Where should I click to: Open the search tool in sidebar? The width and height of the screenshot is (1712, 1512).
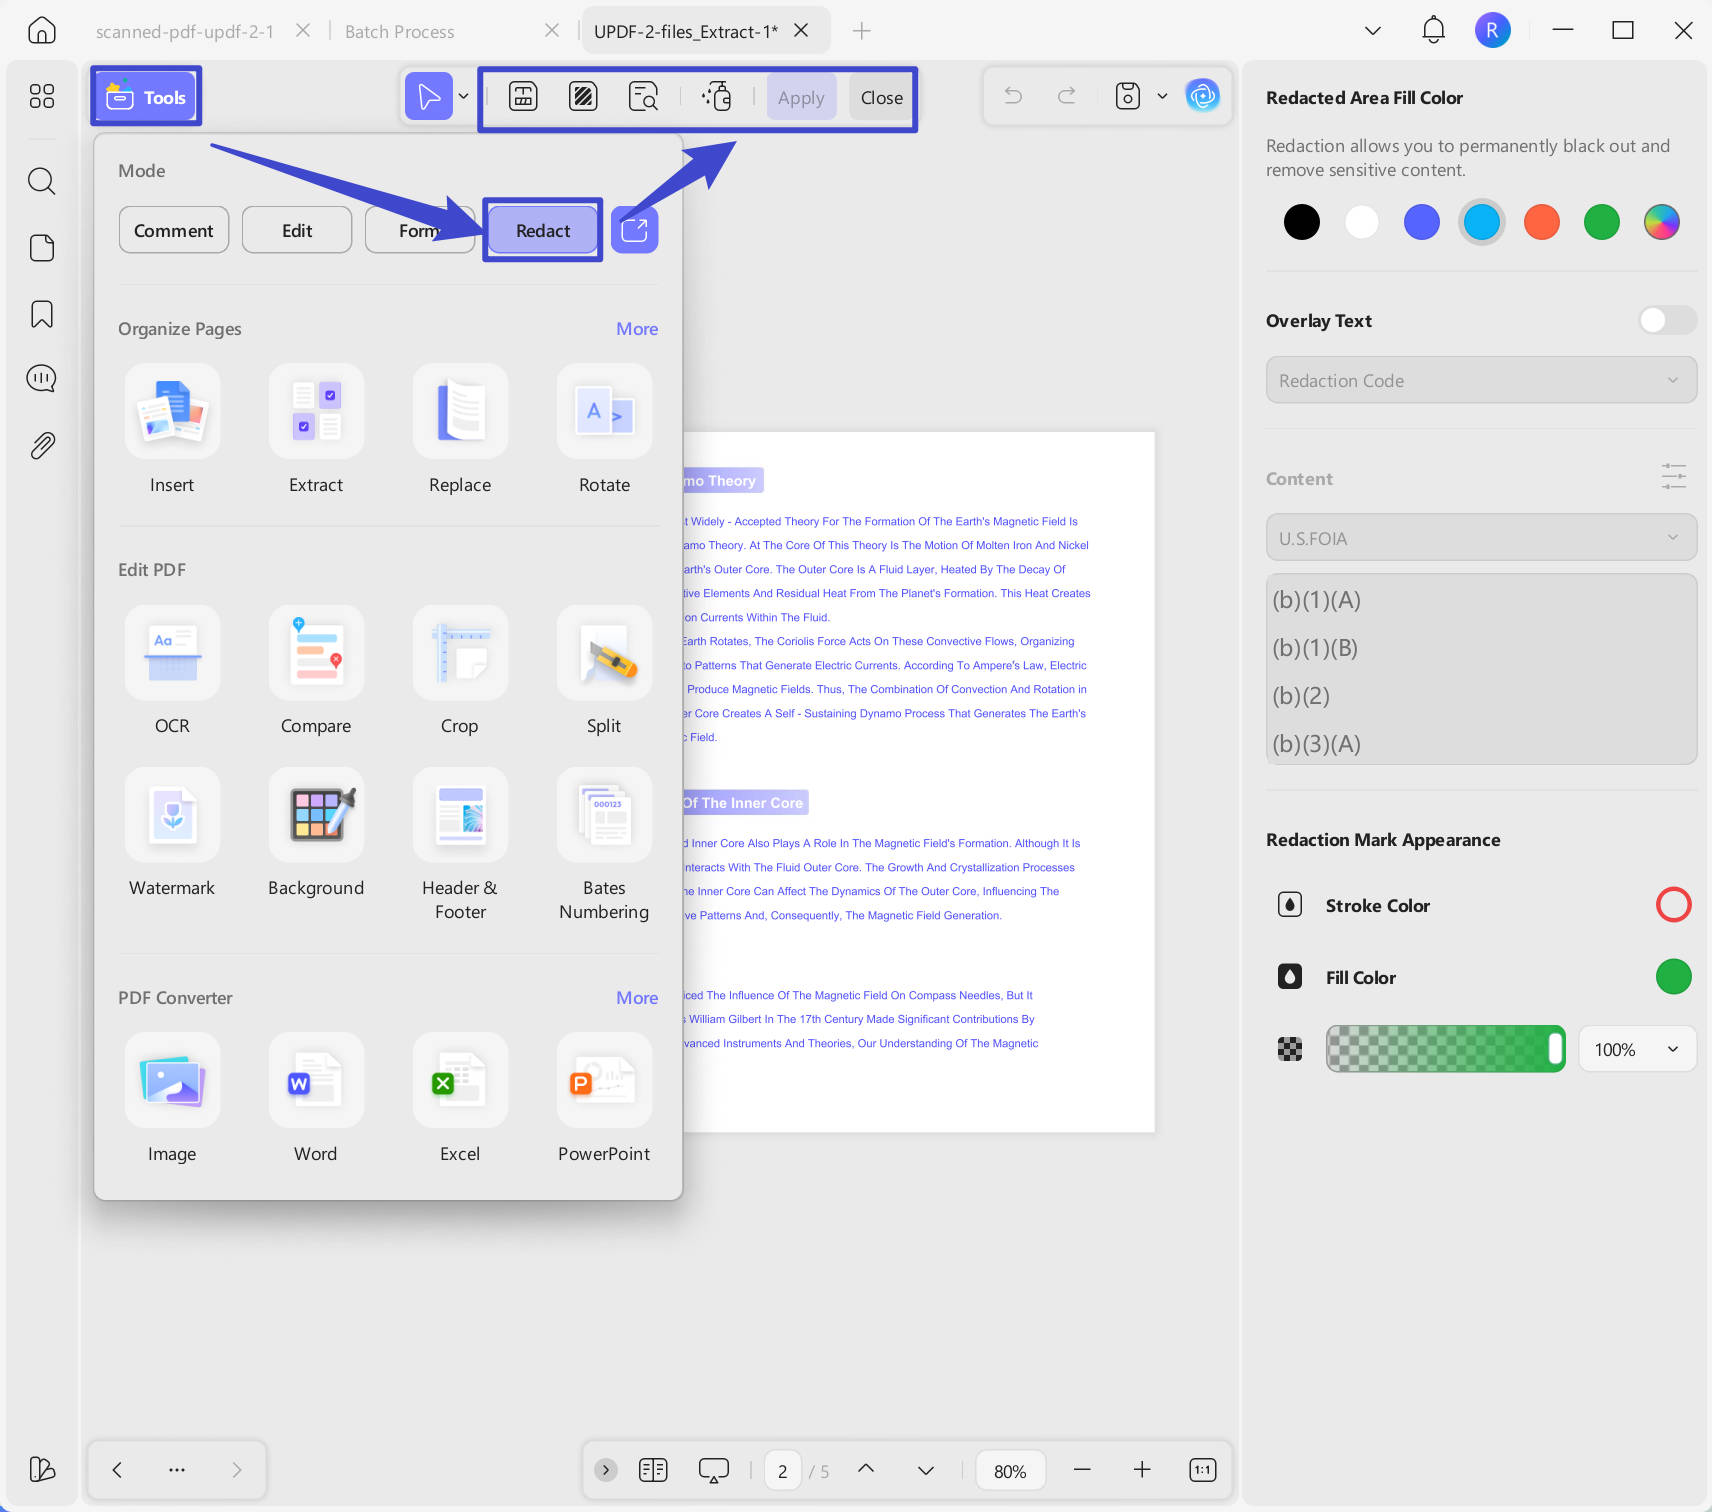coord(41,181)
